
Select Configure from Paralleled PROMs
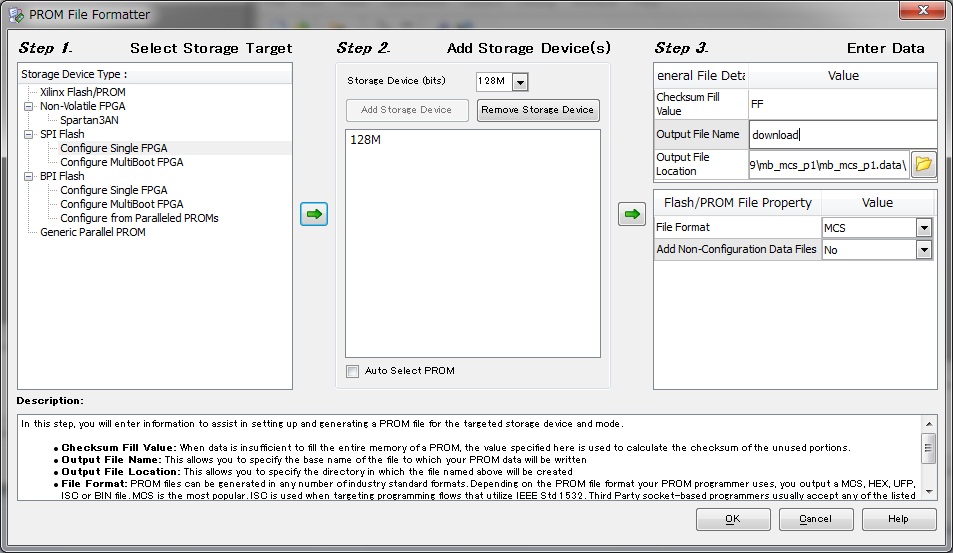[x=139, y=218]
